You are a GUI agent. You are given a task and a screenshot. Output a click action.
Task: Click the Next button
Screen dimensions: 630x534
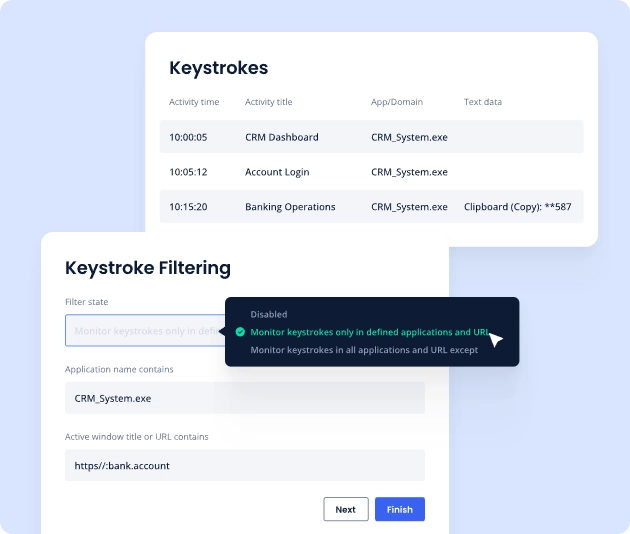click(x=346, y=509)
